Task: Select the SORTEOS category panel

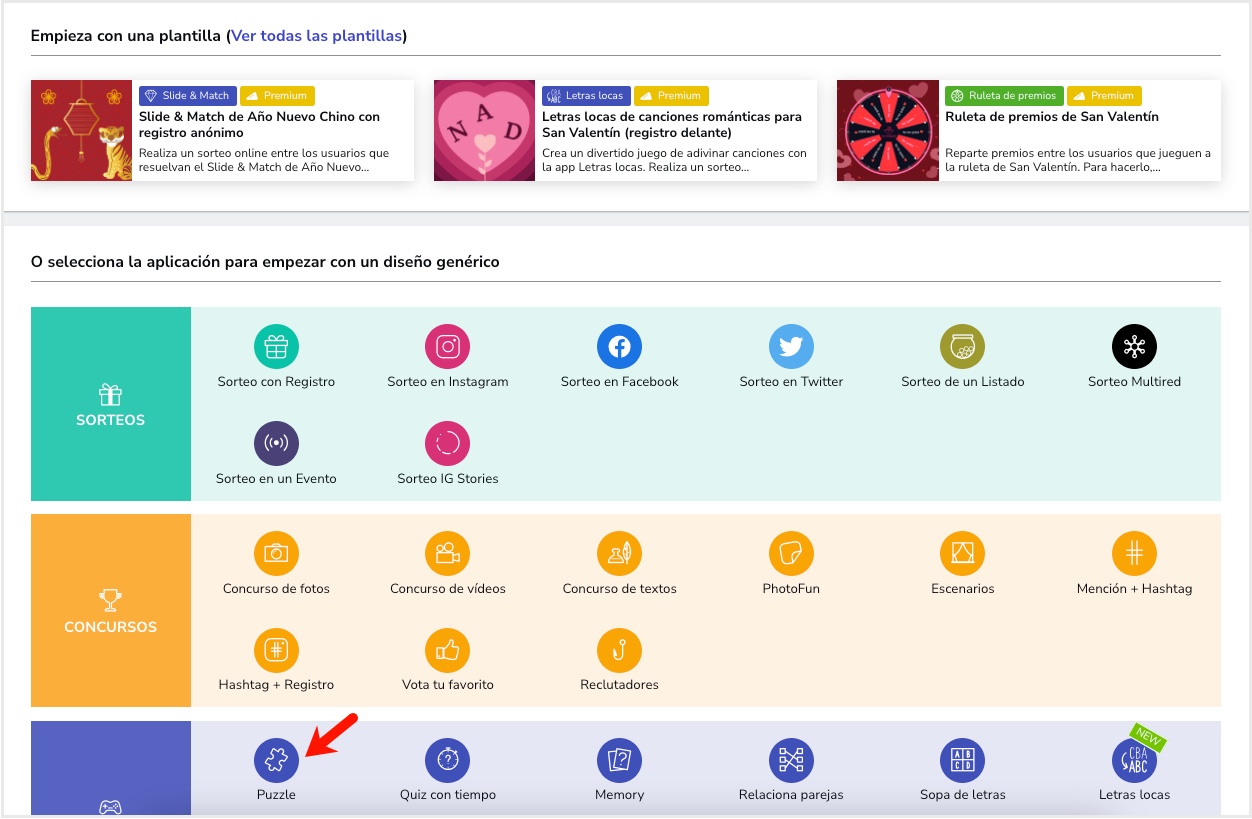Action: point(111,404)
